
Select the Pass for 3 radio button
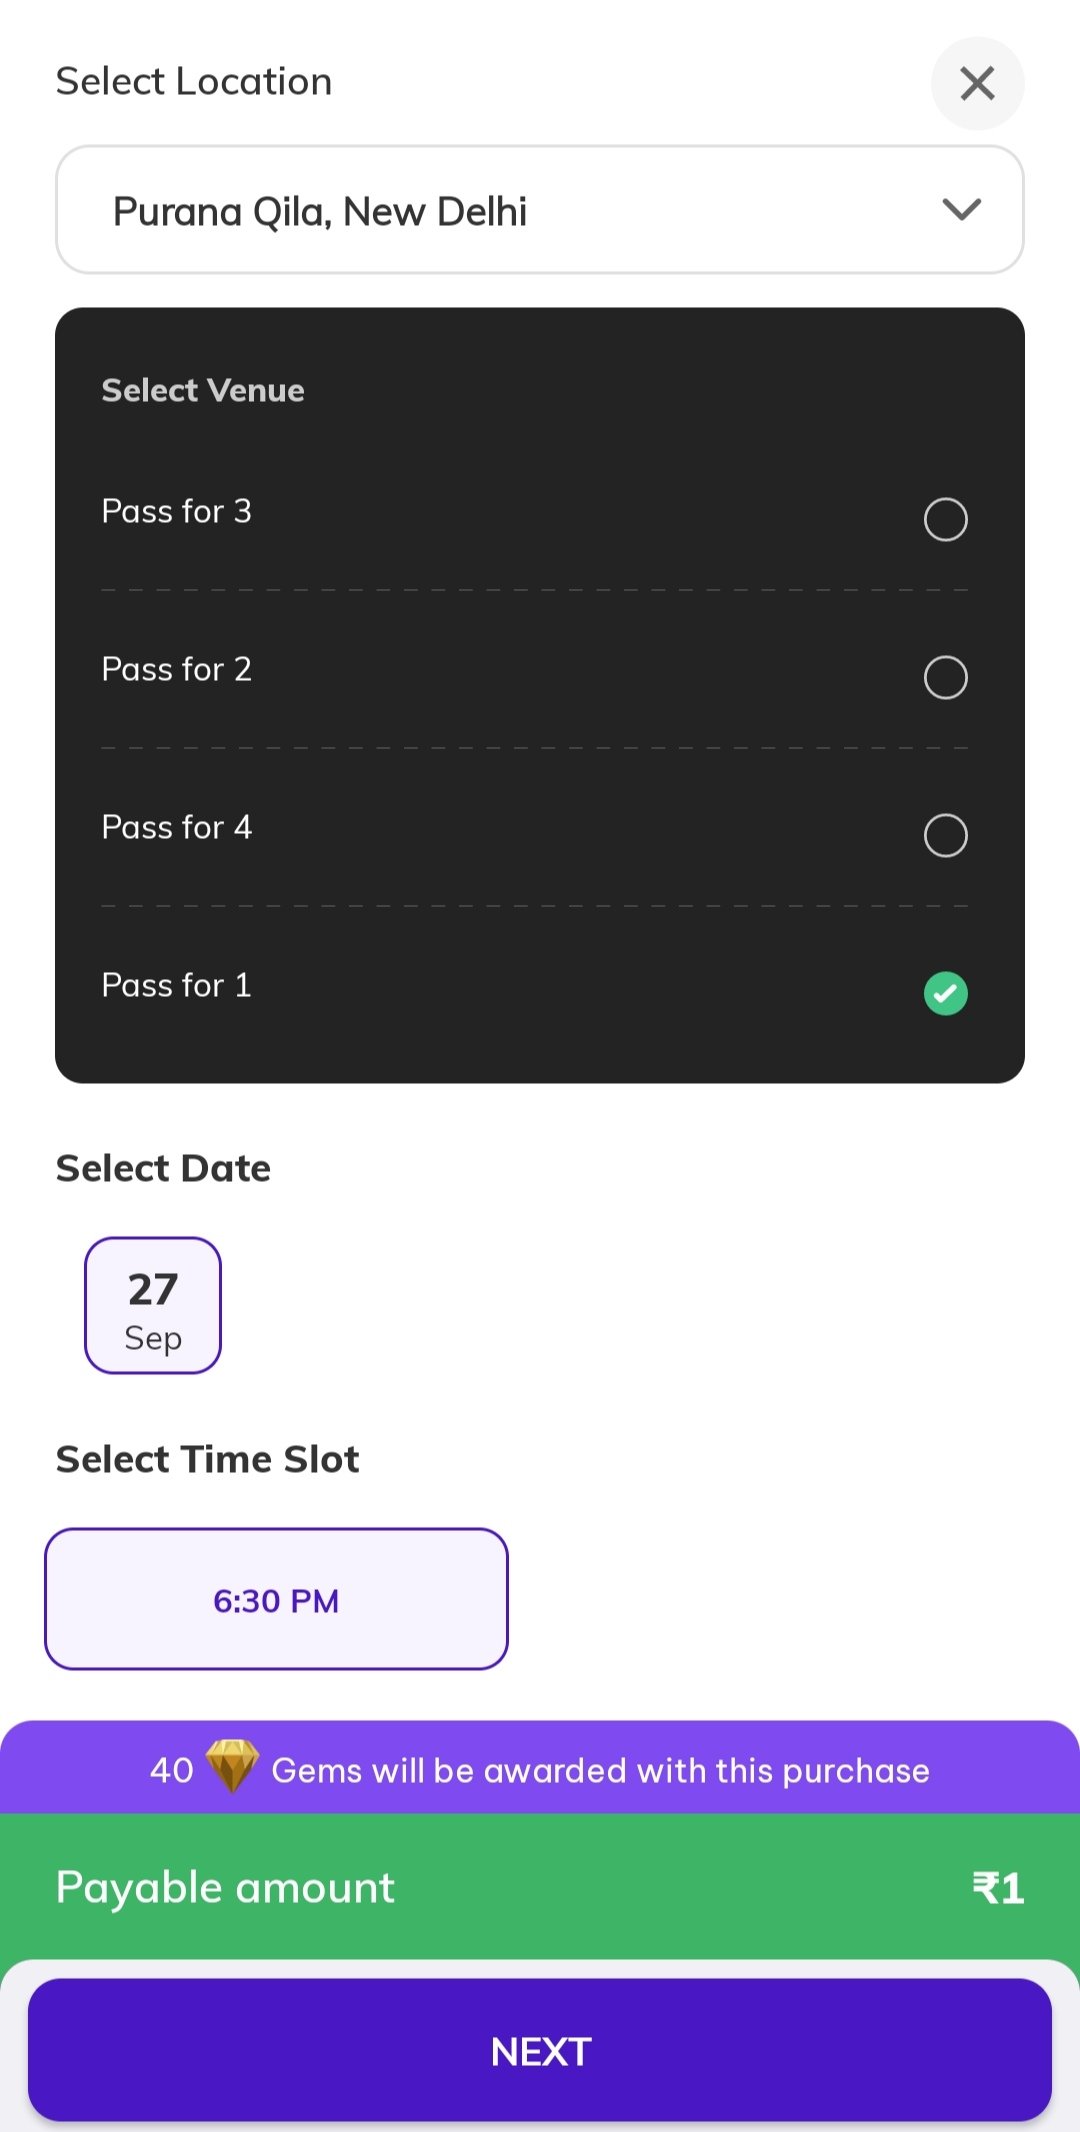pyautogui.click(x=945, y=519)
